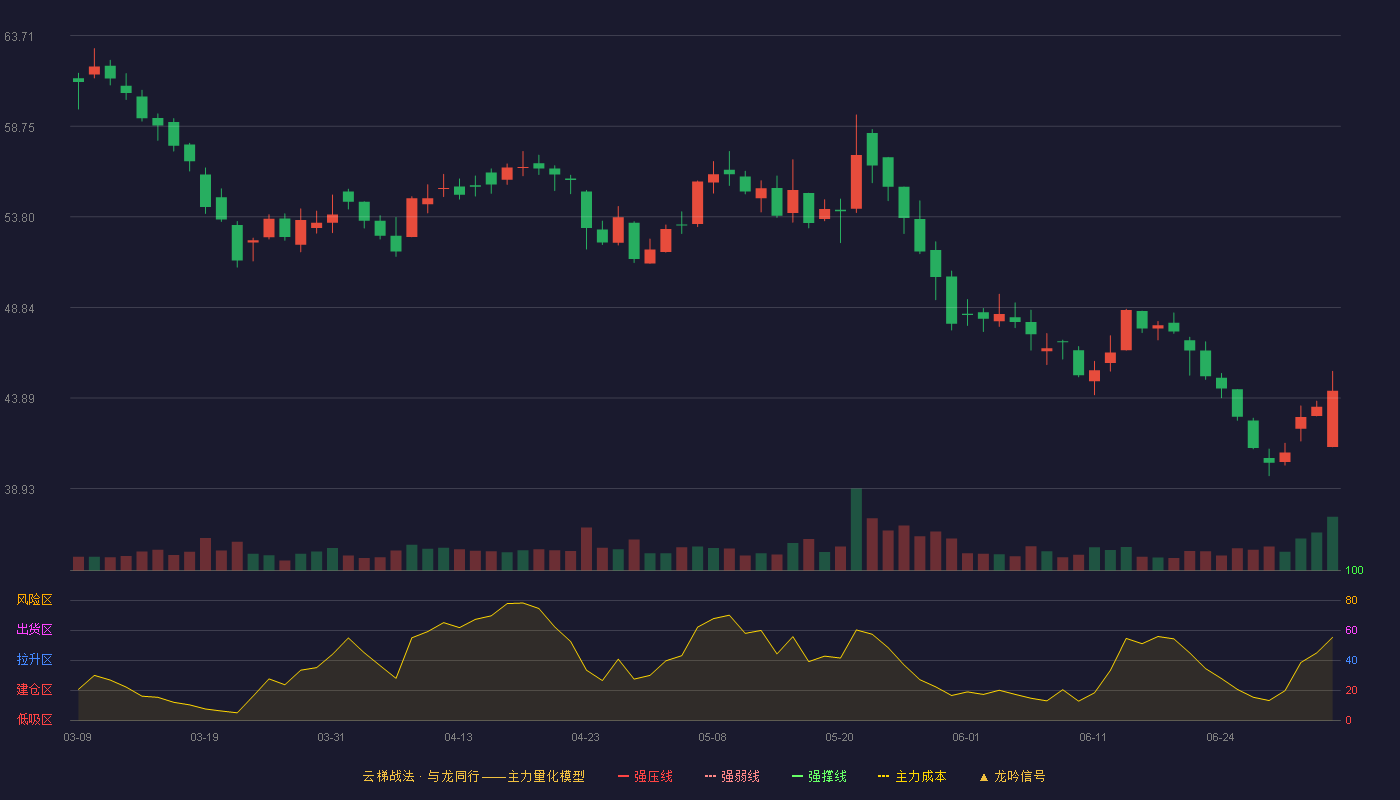
Task: Click the 03-09 date axis label
Action: pyautogui.click(x=77, y=737)
